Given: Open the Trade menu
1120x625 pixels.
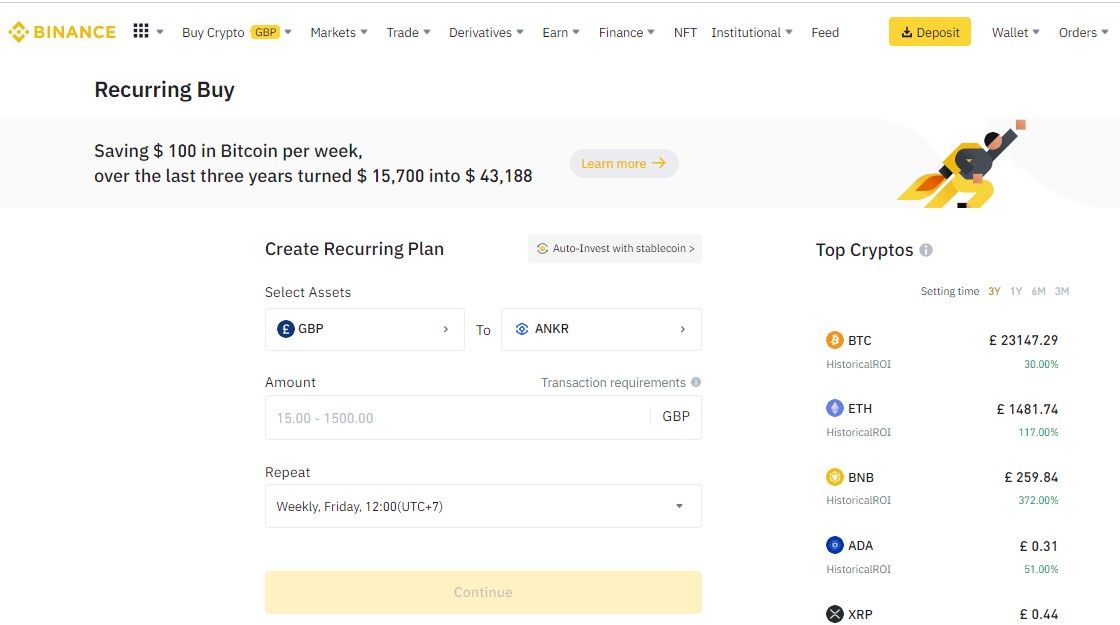Looking at the screenshot, I should [x=408, y=32].
